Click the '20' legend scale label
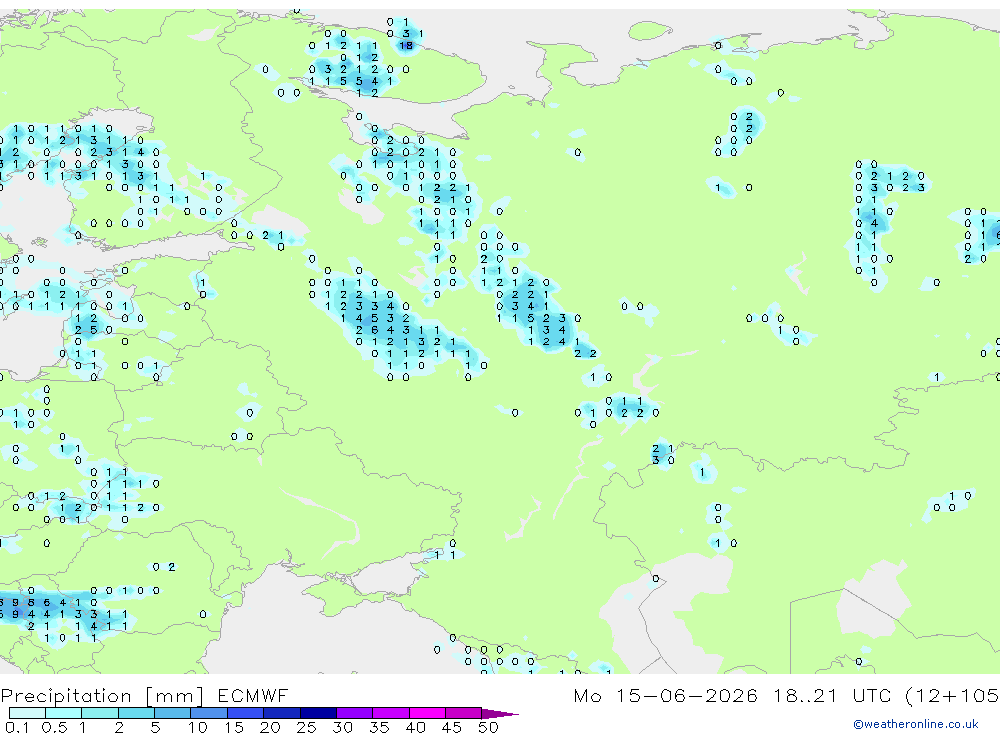This screenshot has height=733, width=1000. pos(270,727)
